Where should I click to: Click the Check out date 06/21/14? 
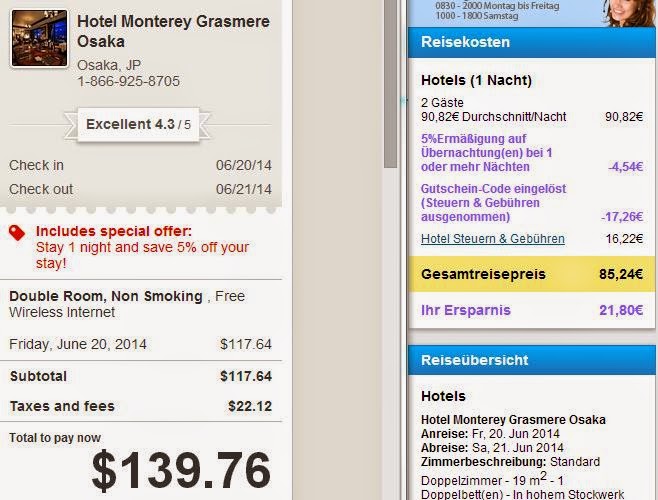click(x=243, y=190)
